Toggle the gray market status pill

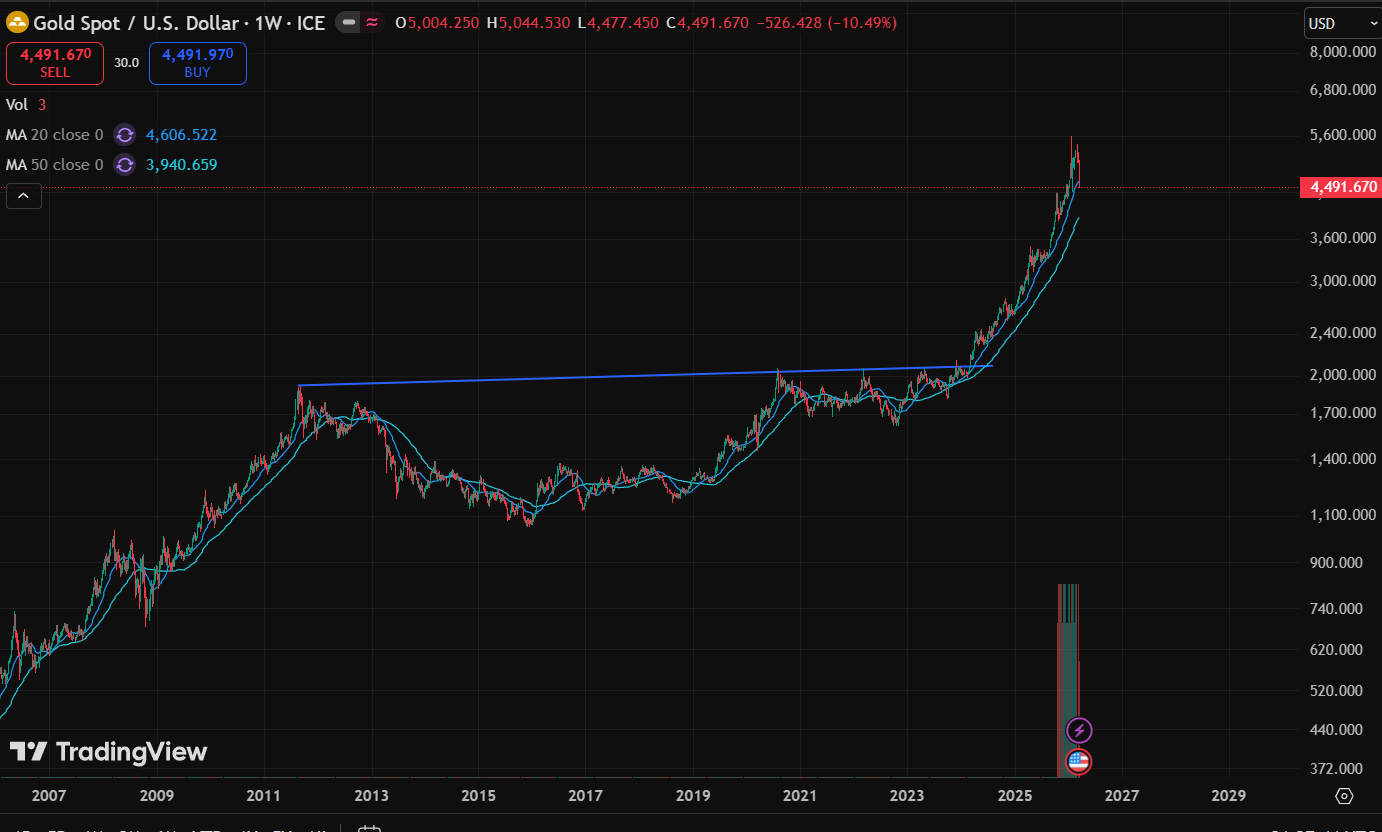click(347, 23)
